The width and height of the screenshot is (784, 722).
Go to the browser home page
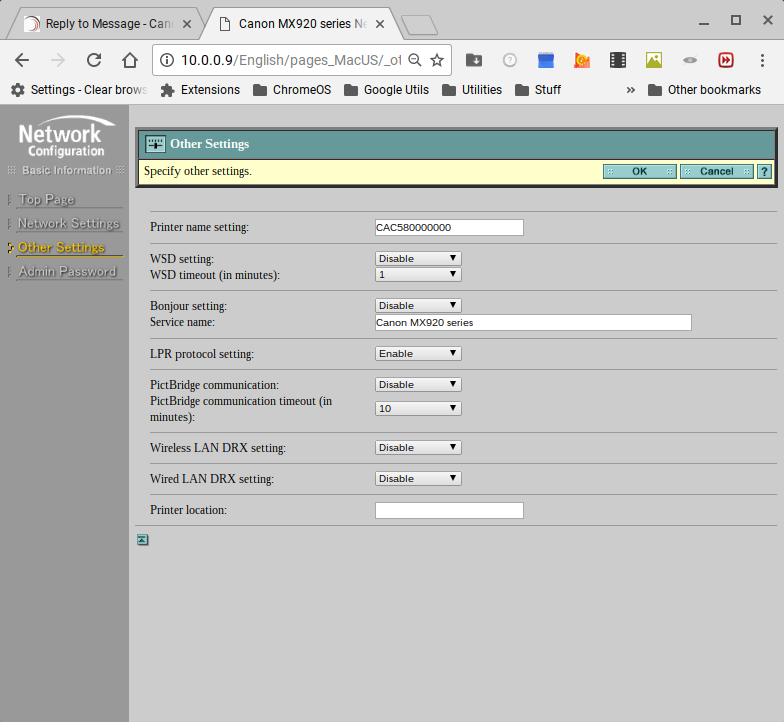130,60
